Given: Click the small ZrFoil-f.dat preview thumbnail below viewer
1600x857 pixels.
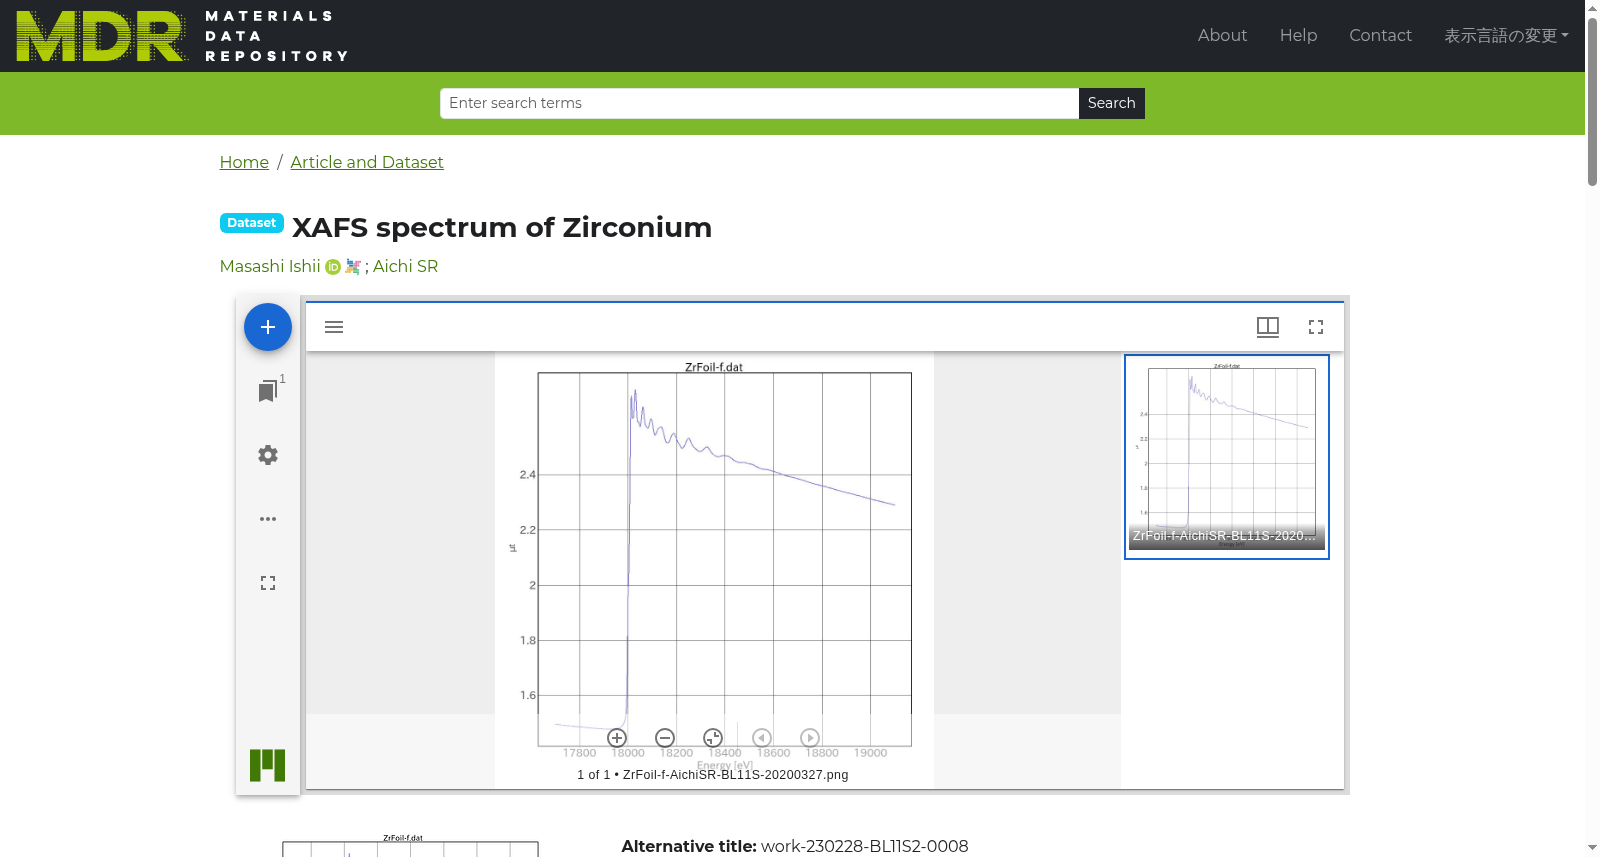Looking at the screenshot, I should tap(410, 845).
